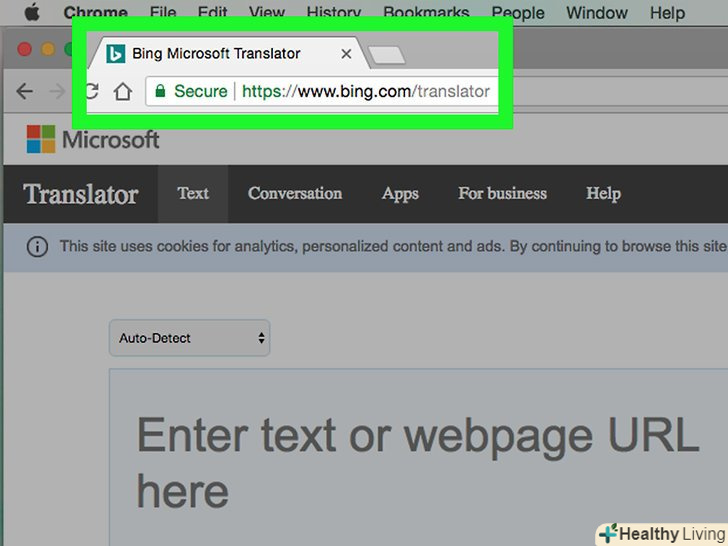
Task: Go back to the previous page
Action: (x=24, y=91)
